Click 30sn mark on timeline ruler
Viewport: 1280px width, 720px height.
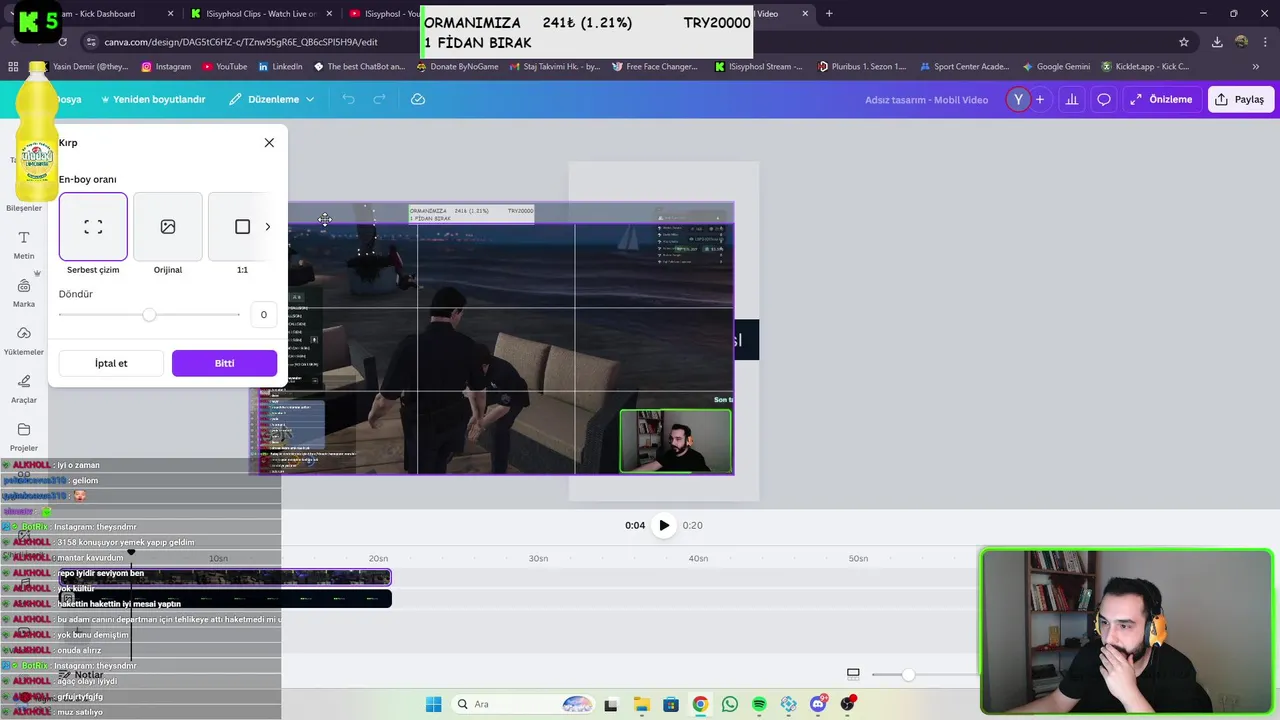(538, 558)
